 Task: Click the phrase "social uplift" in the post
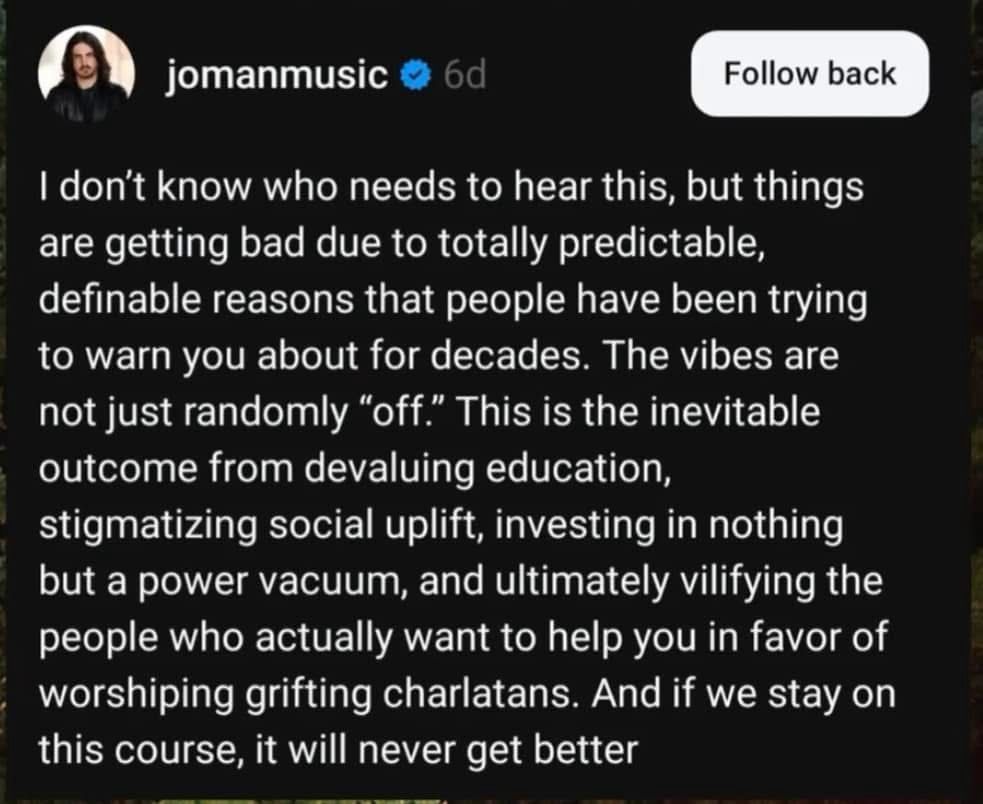(x=372, y=526)
